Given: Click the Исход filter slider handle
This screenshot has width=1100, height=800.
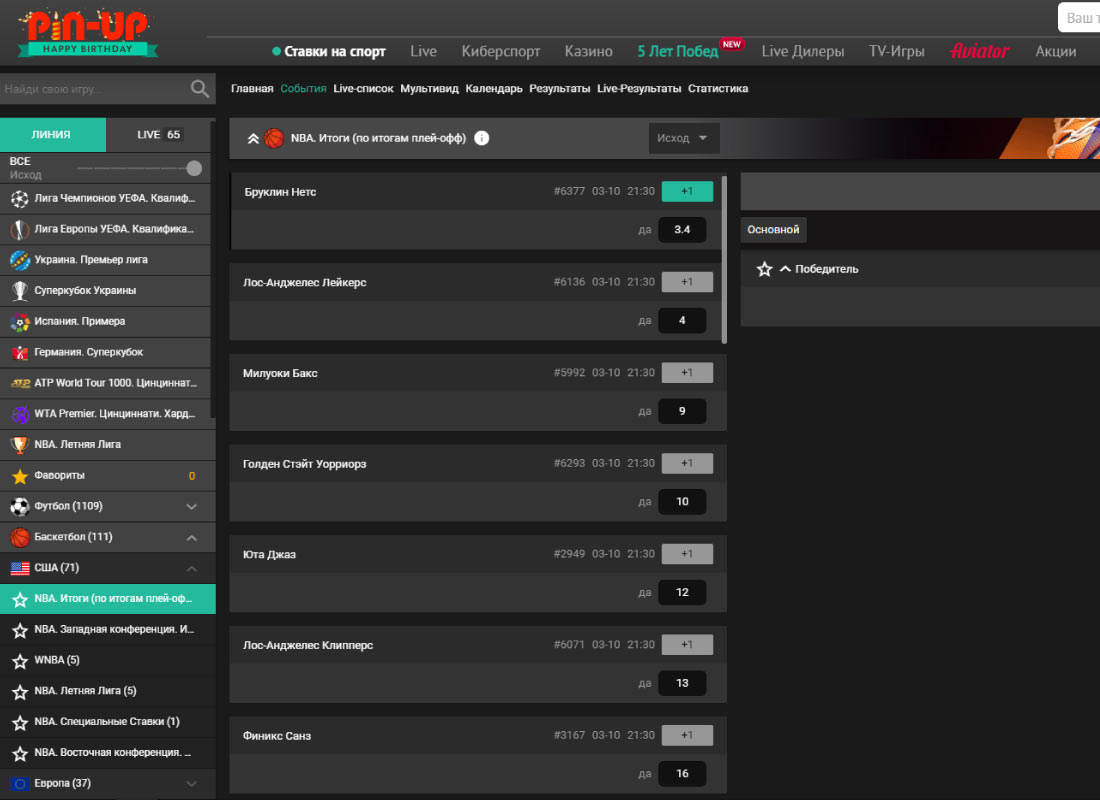Looking at the screenshot, I should (x=194, y=168).
